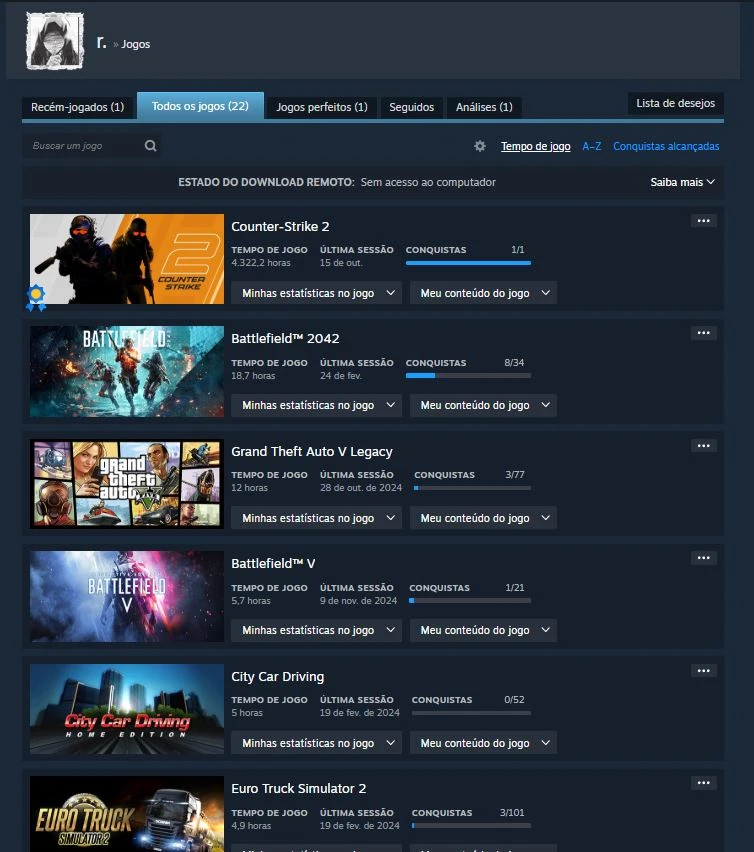The image size is (754, 852).
Task: Open the settings gear icon
Action: coord(480,146)
